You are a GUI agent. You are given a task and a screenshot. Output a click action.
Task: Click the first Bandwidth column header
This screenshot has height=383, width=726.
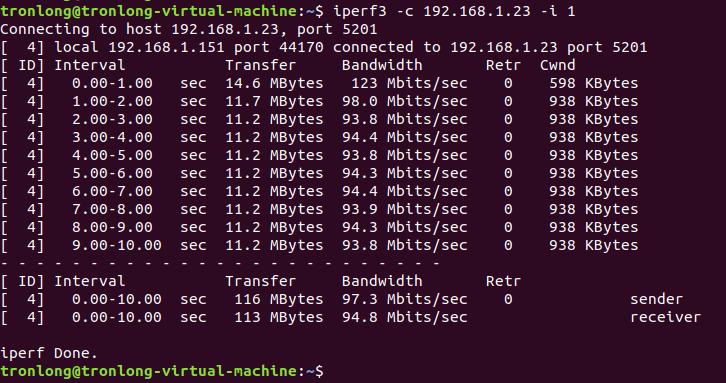[x=382, y=65]
